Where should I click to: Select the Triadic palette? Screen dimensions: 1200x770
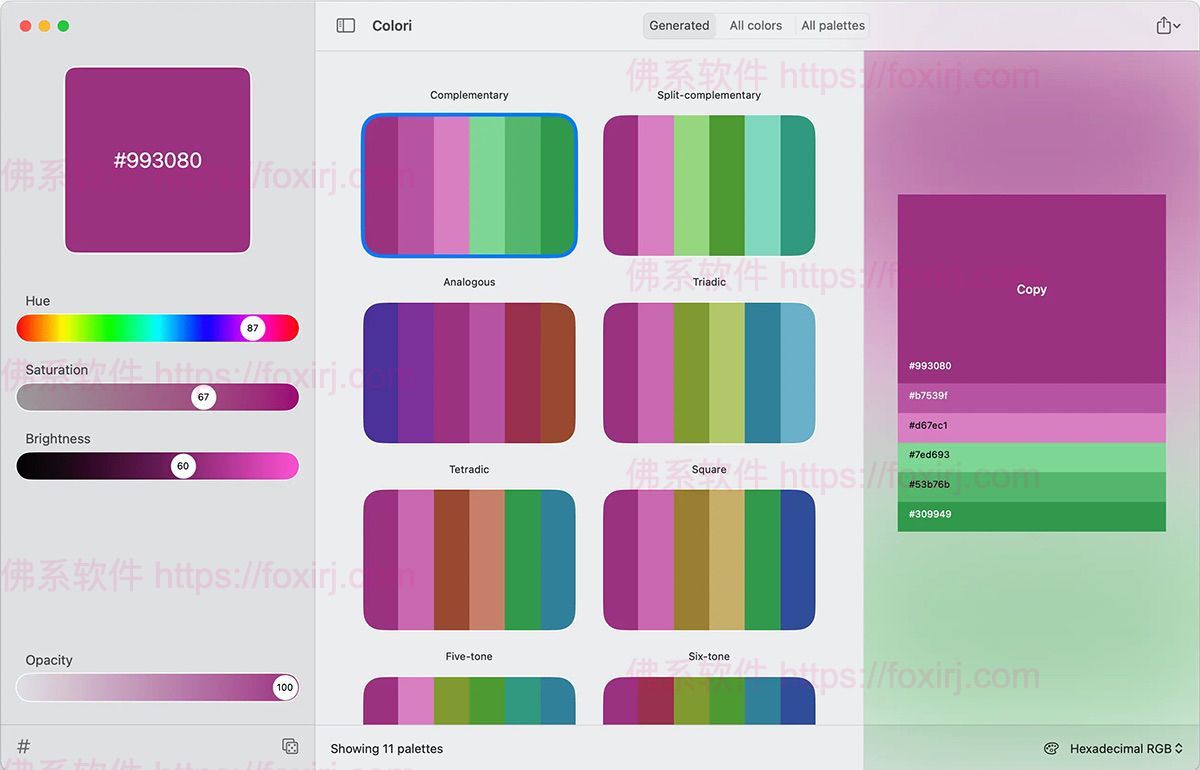[709, 372]
